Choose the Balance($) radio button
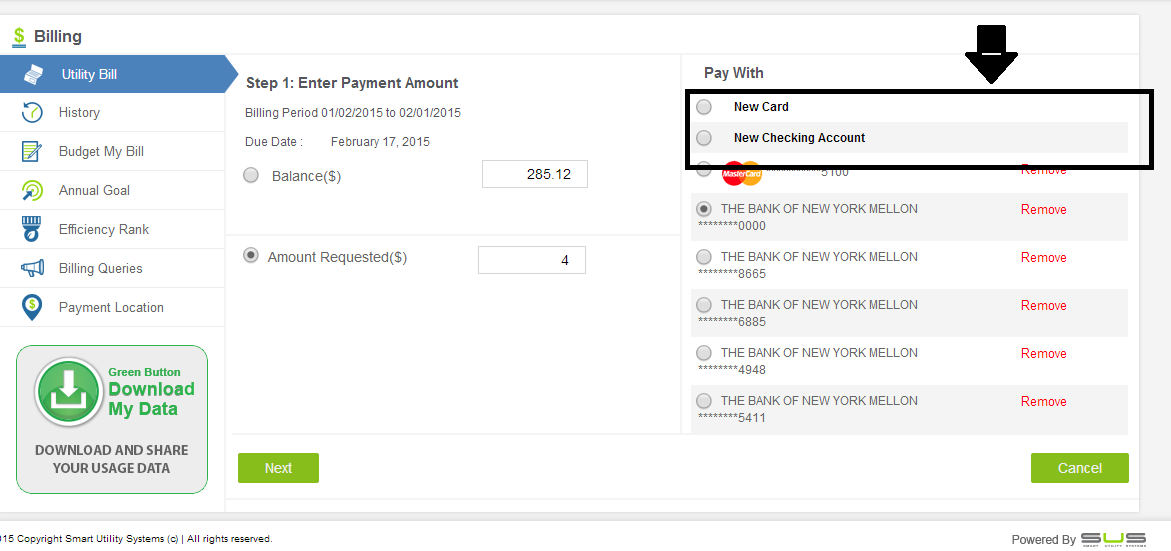 tap(251, 175)
